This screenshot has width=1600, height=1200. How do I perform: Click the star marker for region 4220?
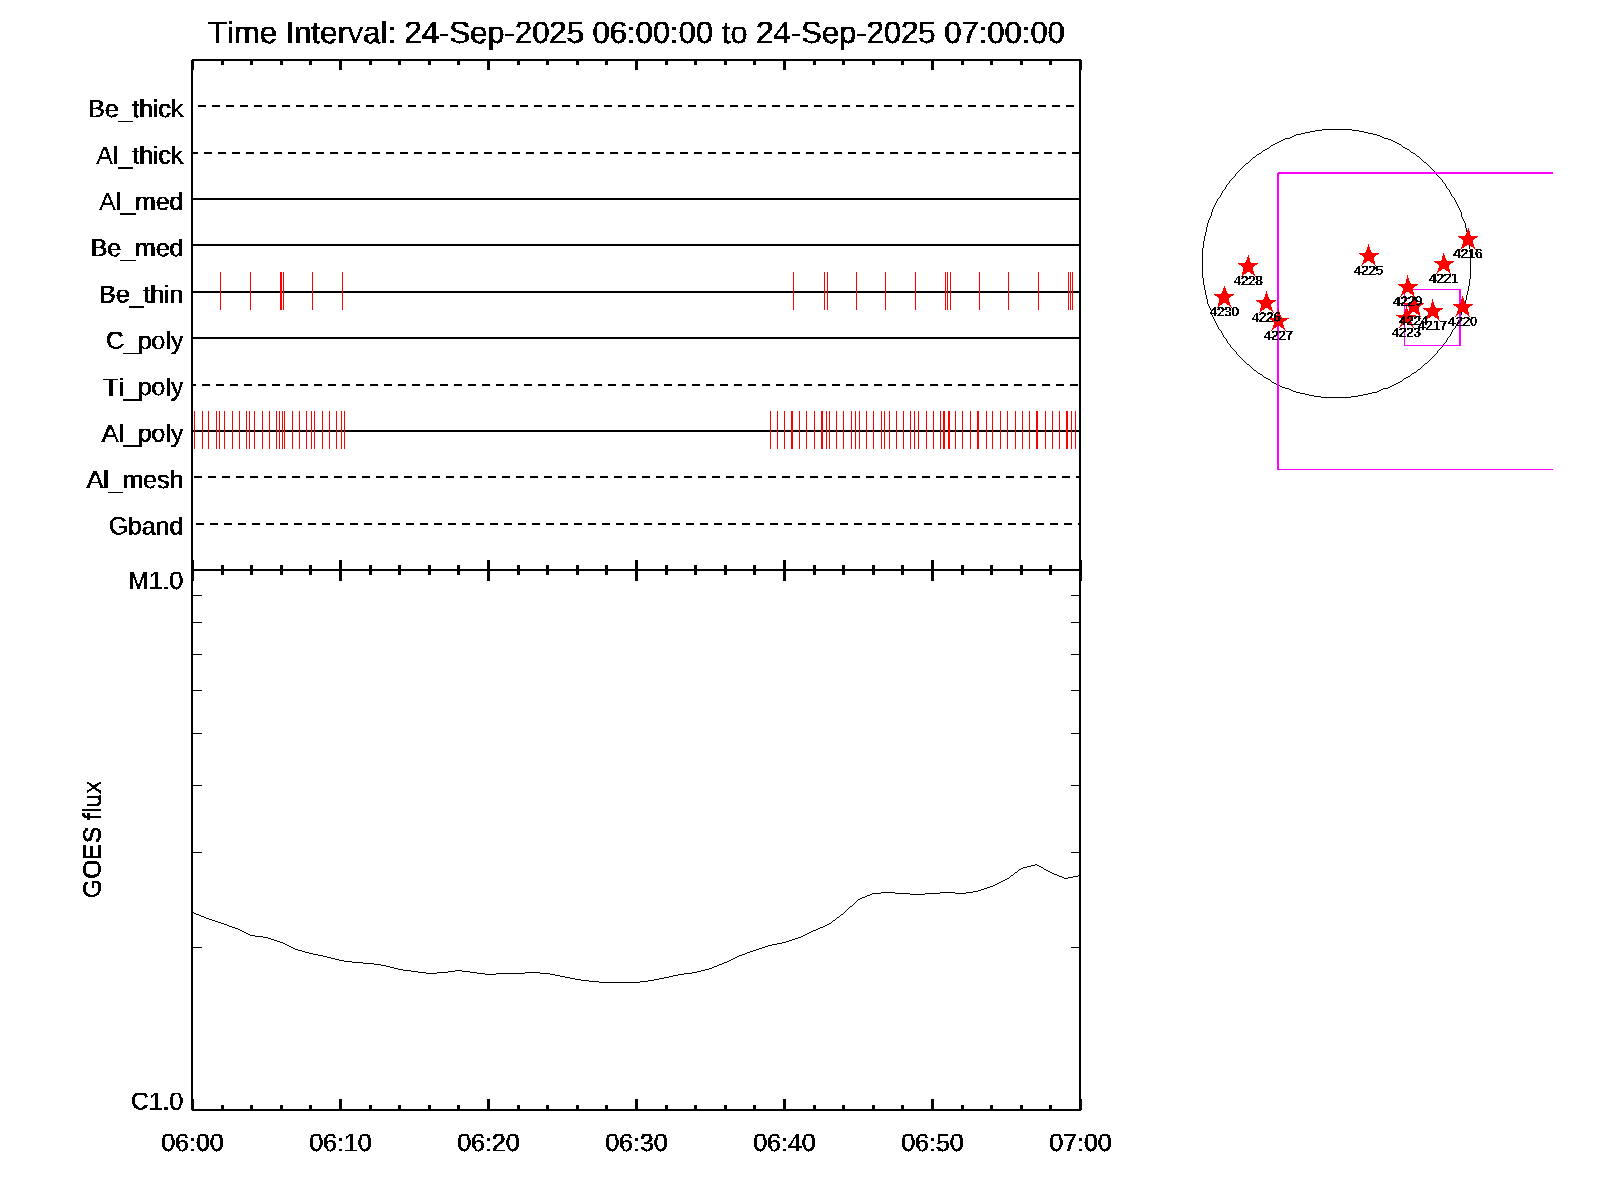click(1462, 307)
